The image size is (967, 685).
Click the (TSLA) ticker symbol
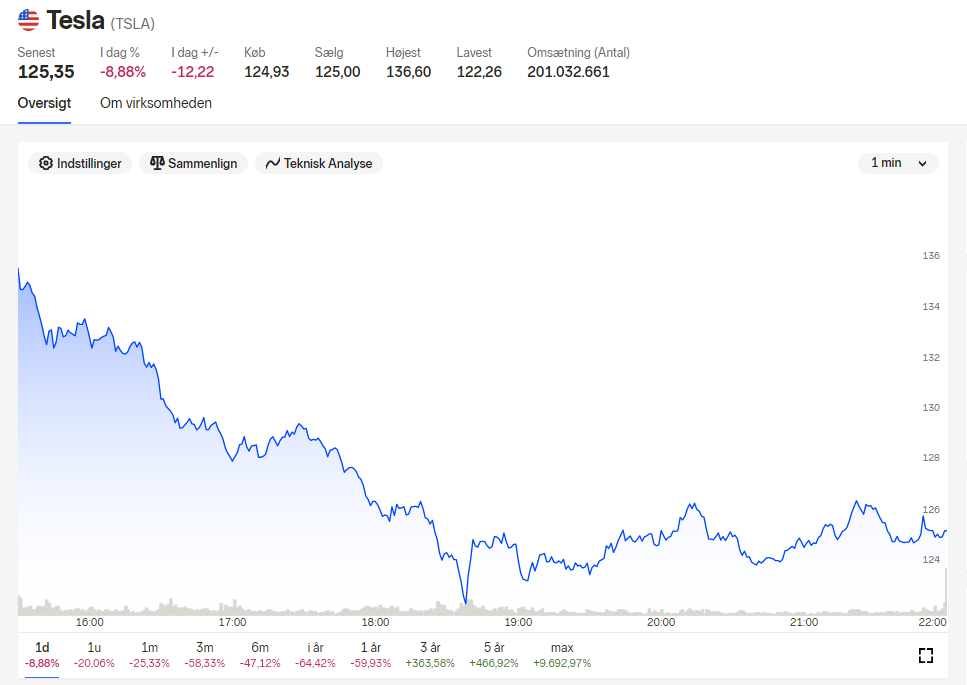[133, 23]
